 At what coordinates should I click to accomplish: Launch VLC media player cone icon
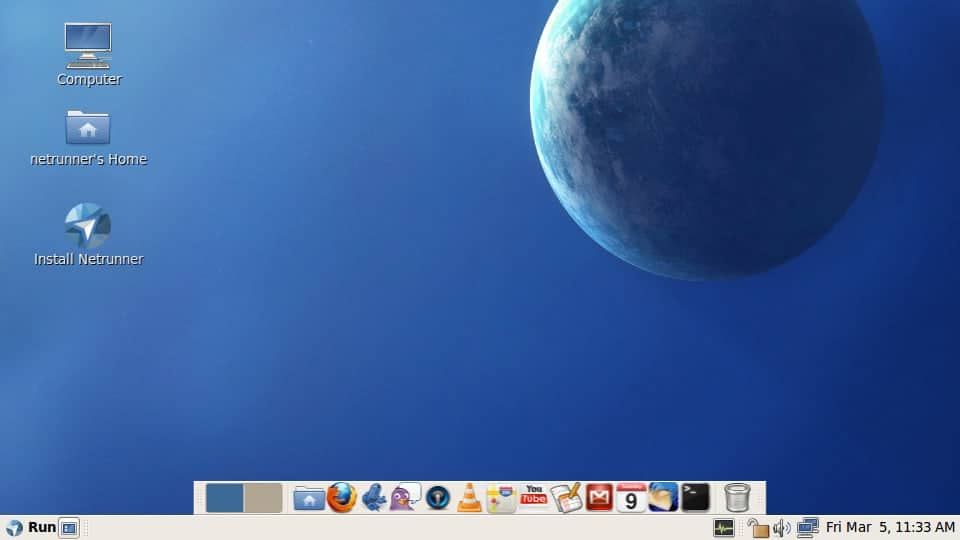tap(470, 497)
